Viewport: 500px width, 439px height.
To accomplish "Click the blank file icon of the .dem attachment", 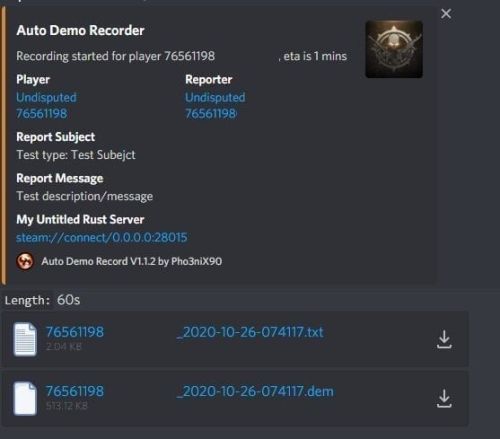I will coord(25,399).
